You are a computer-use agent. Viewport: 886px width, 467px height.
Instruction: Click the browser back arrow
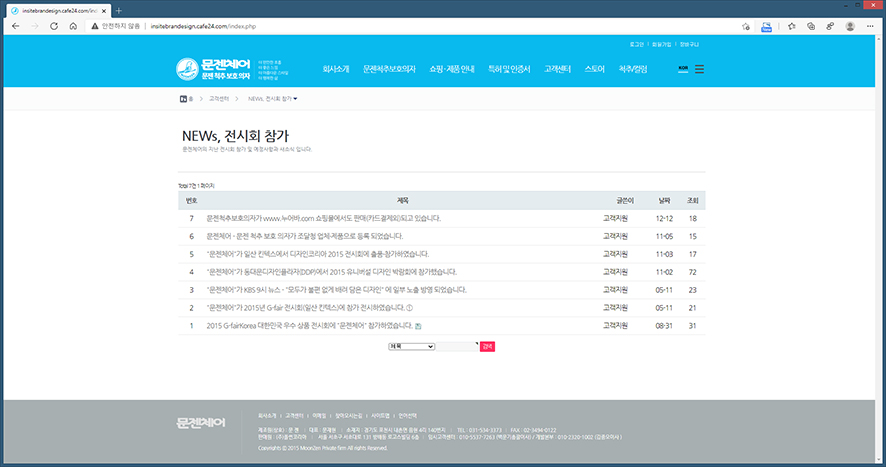(x=15, y=26)
